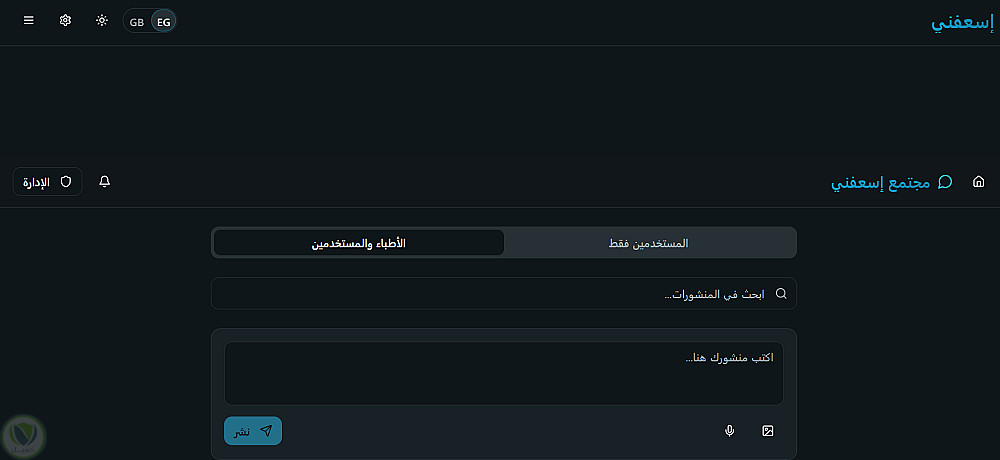Select the EG language option

(x=164, y=22)
